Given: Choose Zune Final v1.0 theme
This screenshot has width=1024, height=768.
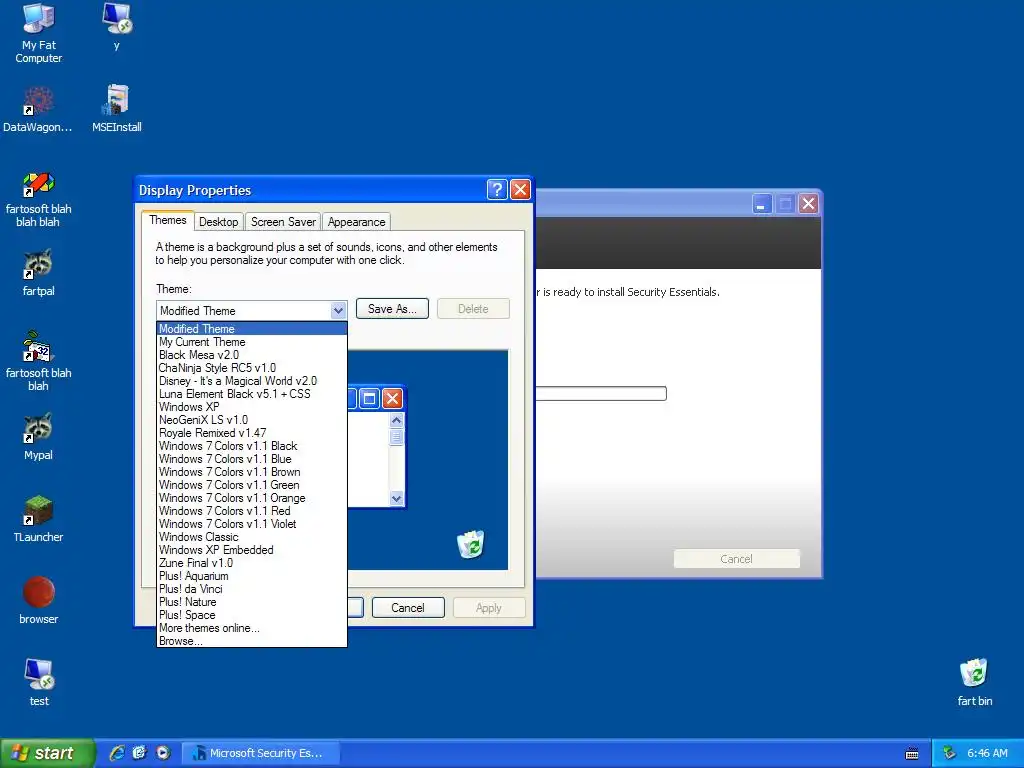Looking at the screenshot, I should pos(252,563).
